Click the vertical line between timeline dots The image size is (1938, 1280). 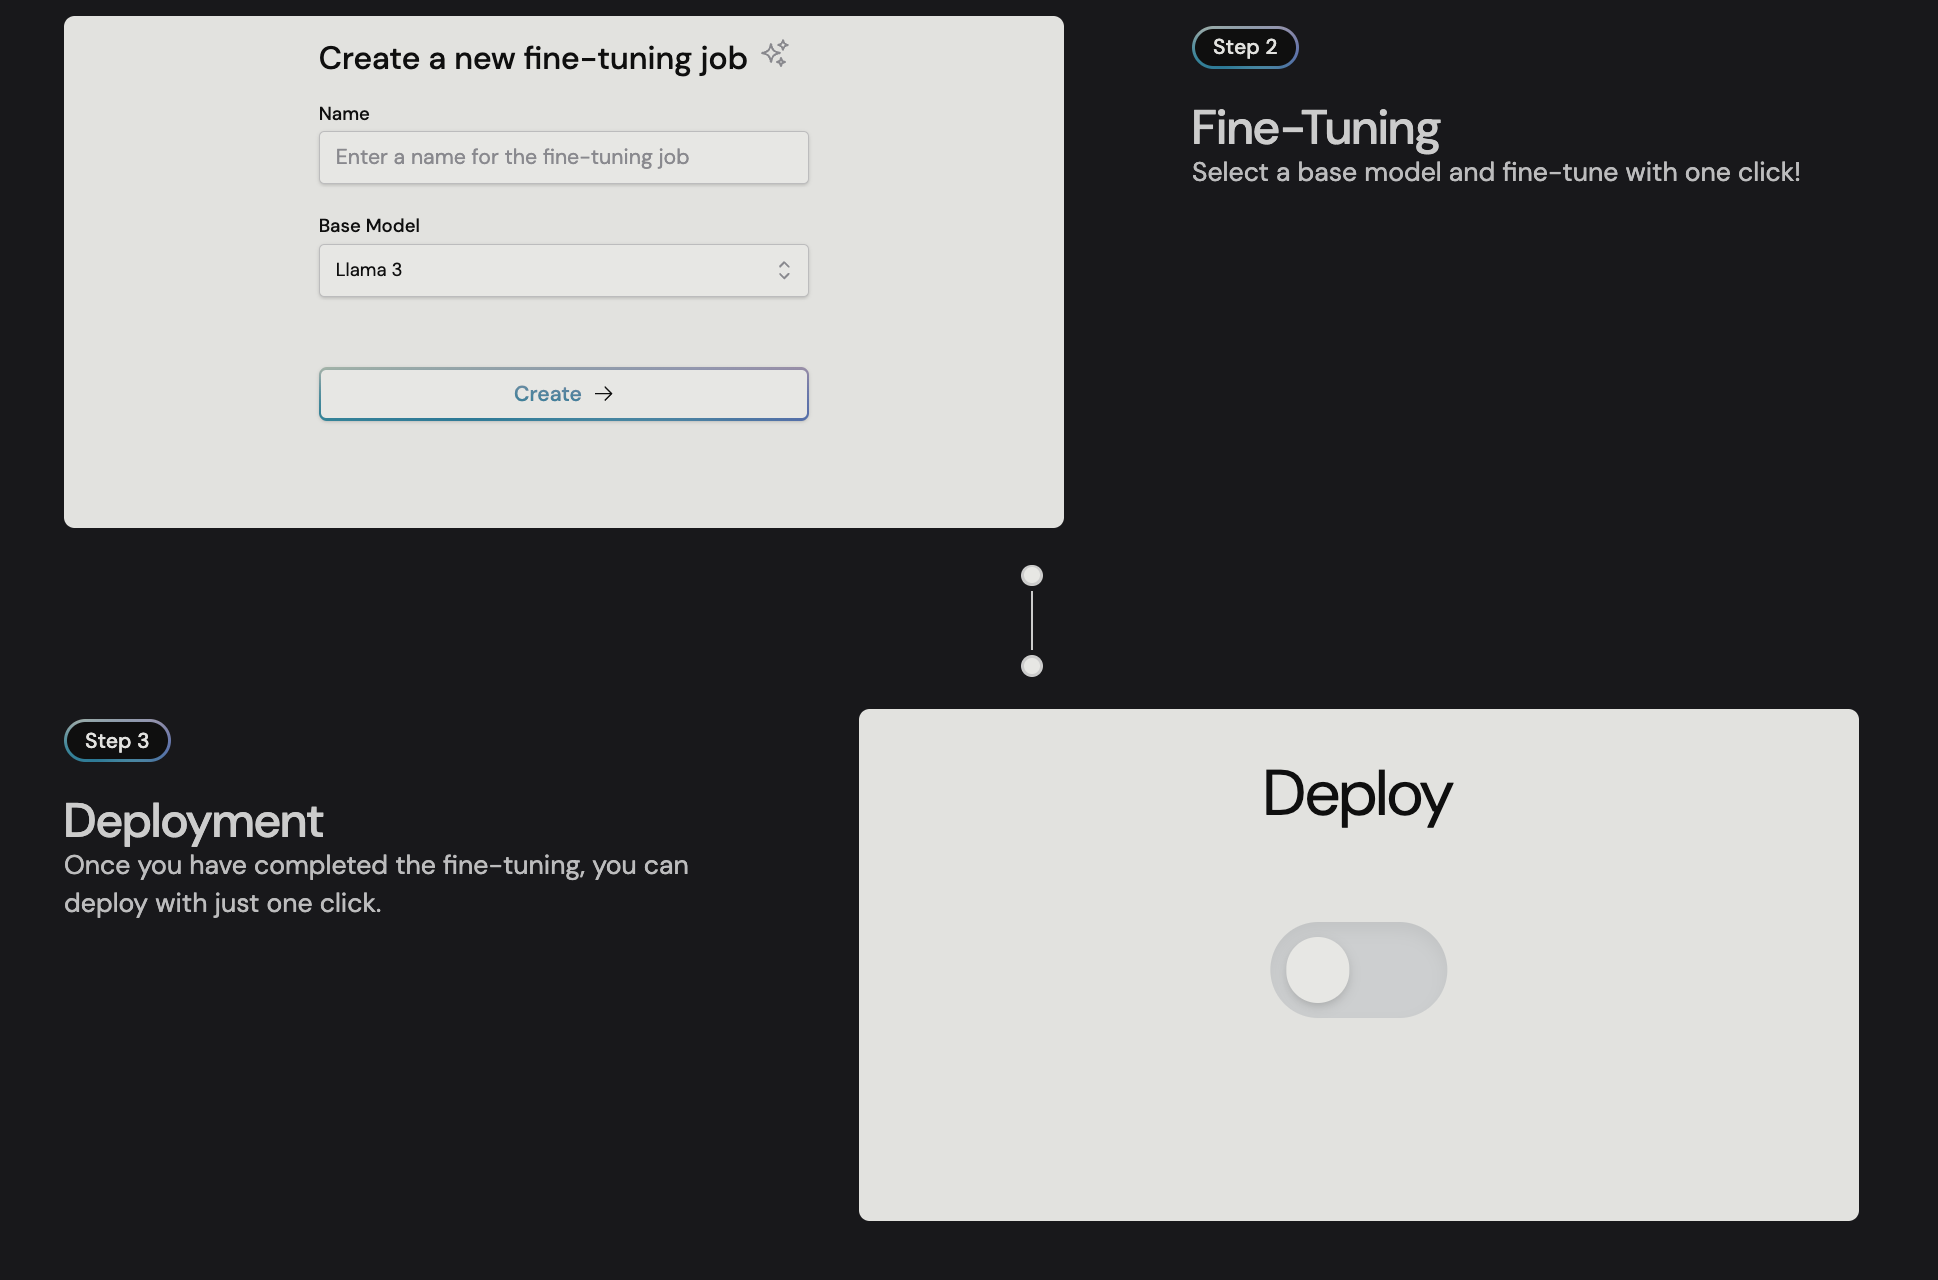[1032, 621]
